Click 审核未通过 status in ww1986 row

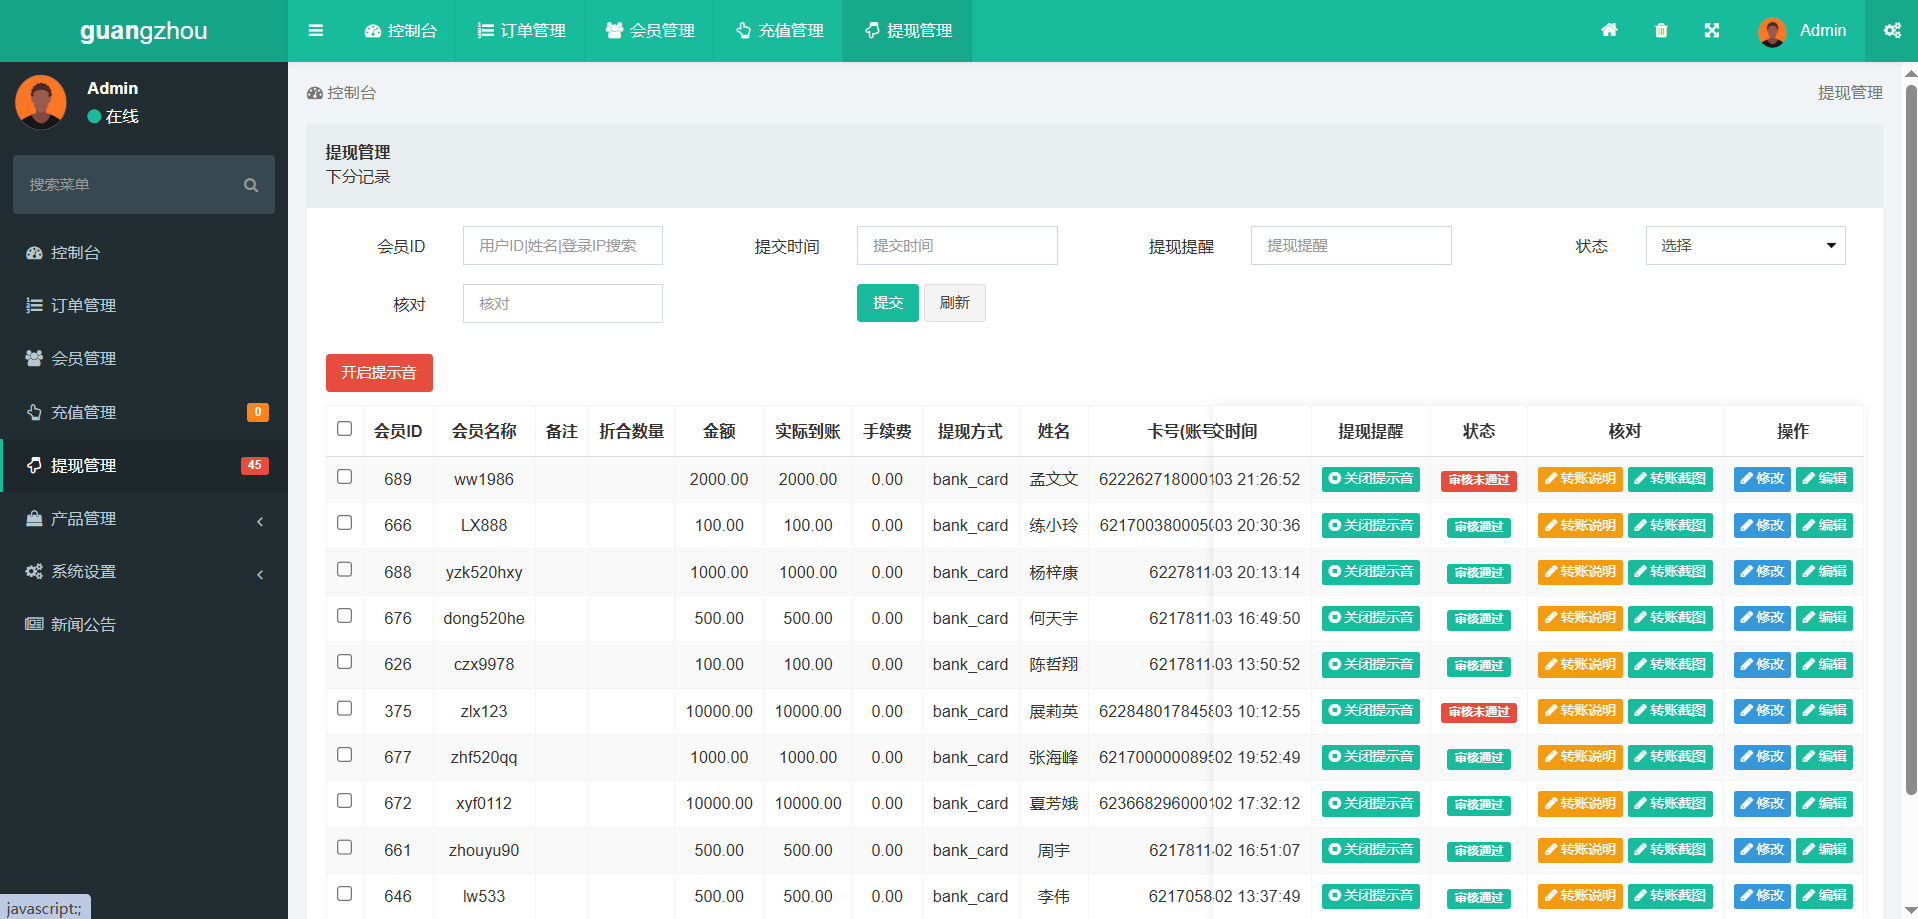[1479, 480]
